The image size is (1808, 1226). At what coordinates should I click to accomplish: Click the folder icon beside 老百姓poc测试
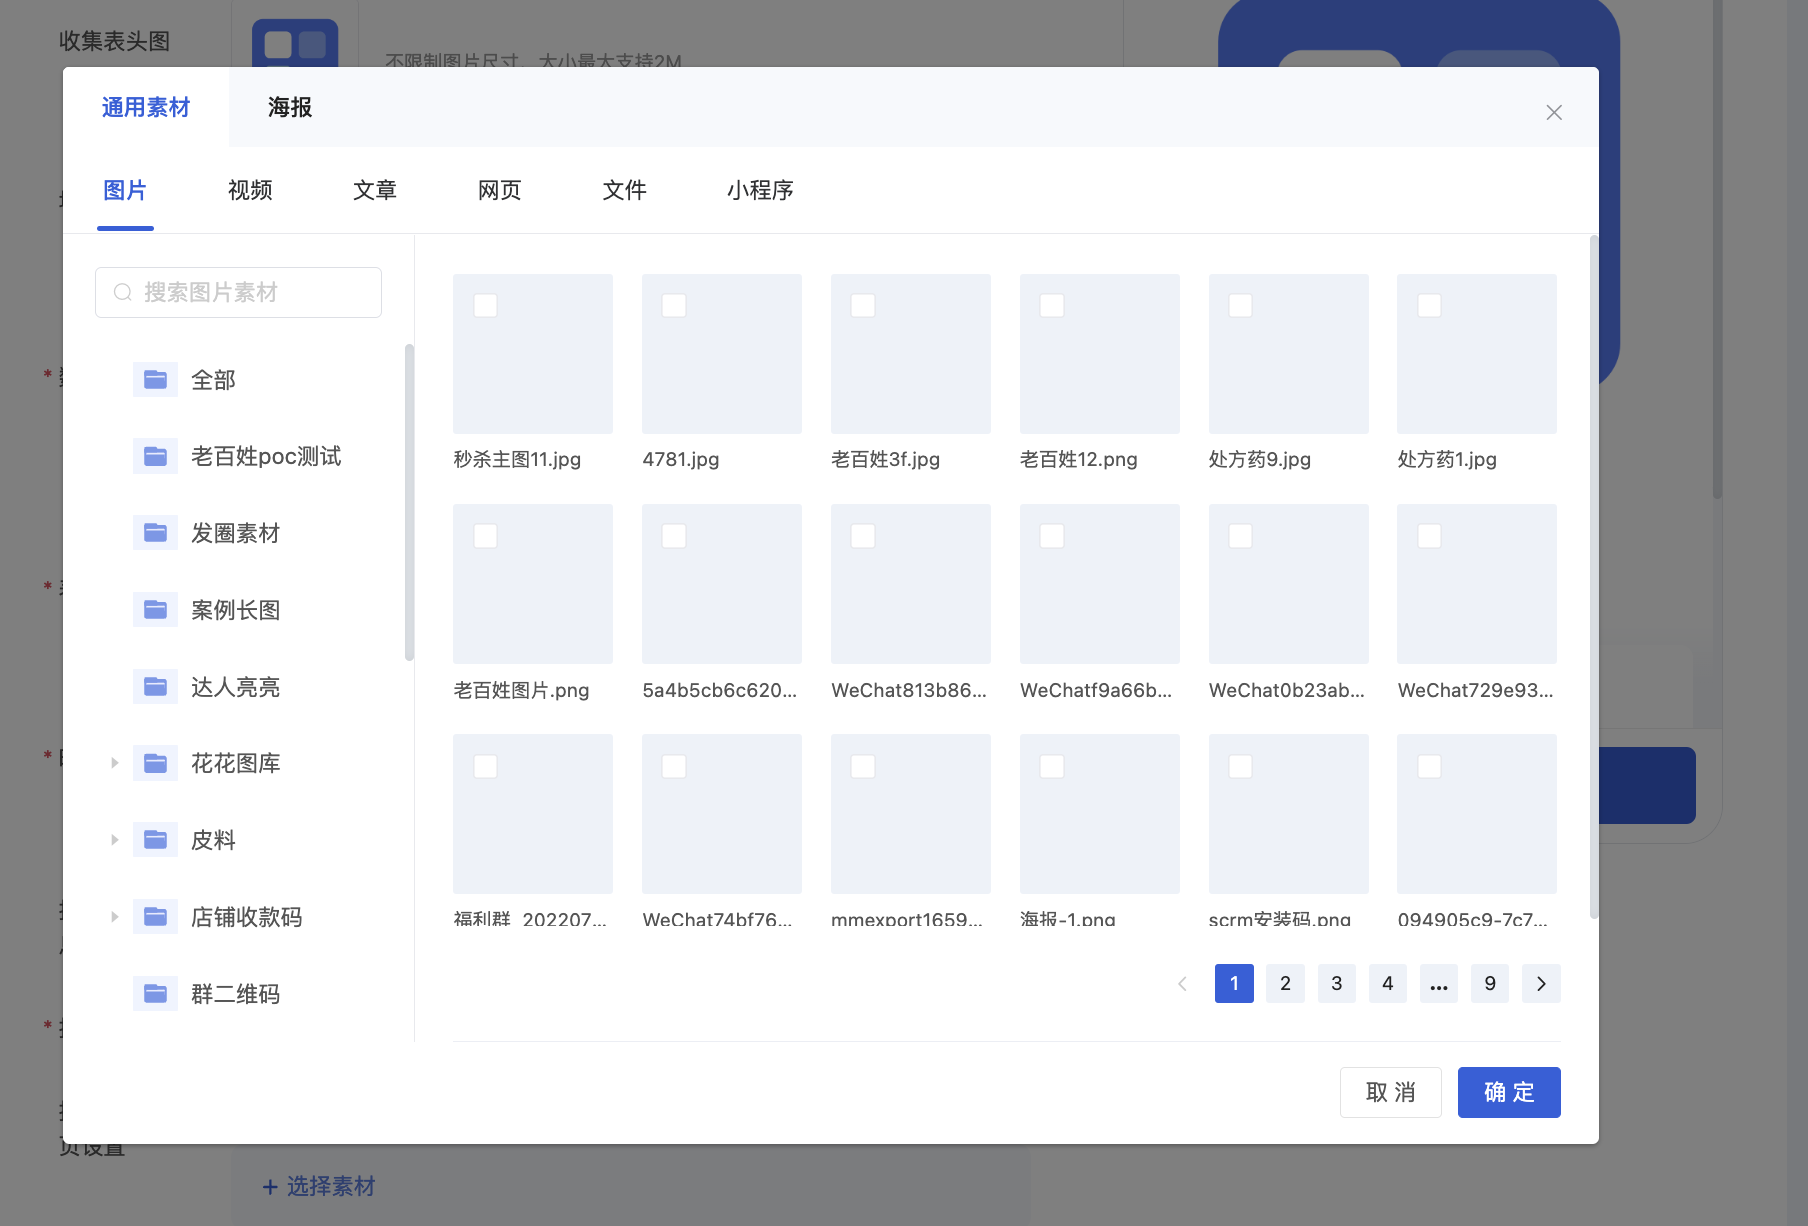155,456
